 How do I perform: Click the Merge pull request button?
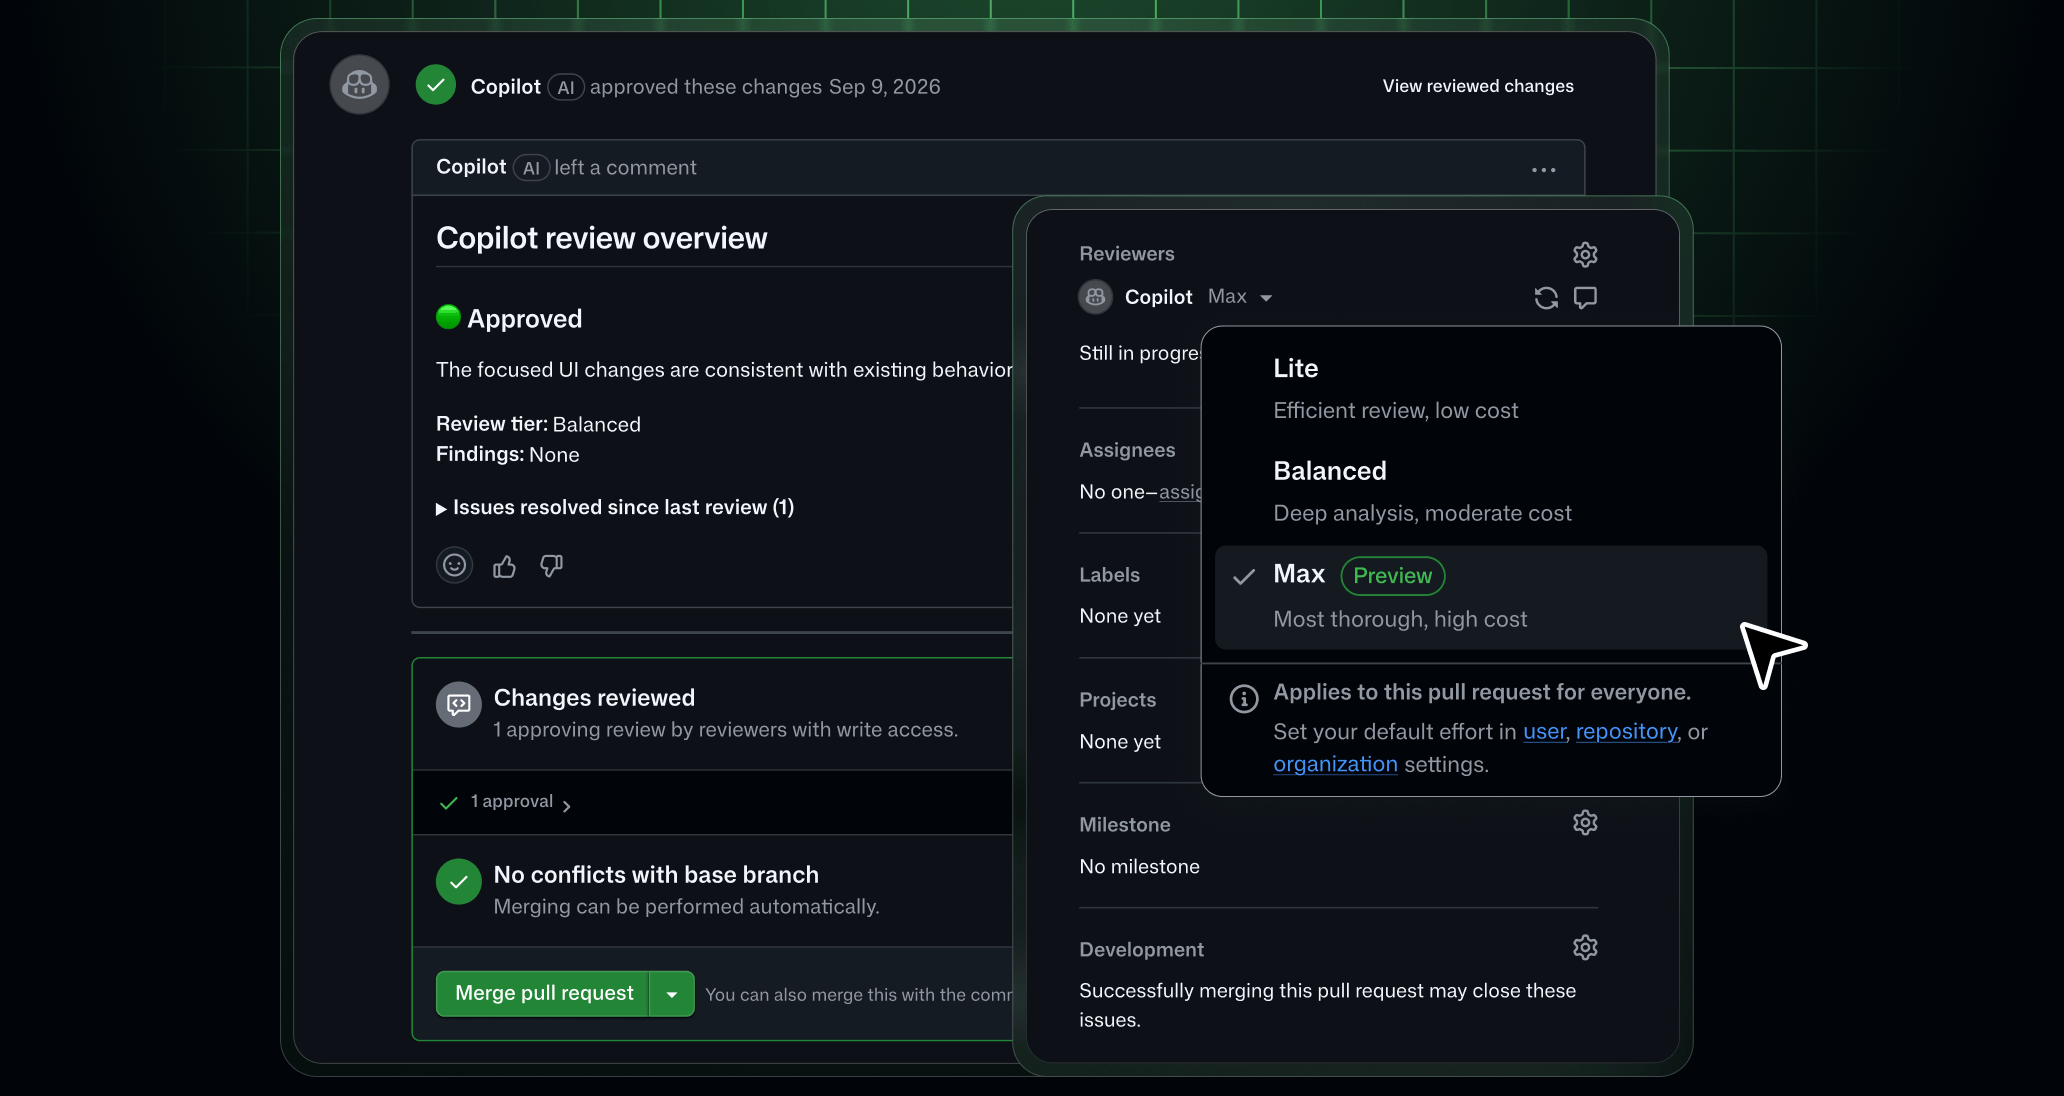click(x=543, y=994)
